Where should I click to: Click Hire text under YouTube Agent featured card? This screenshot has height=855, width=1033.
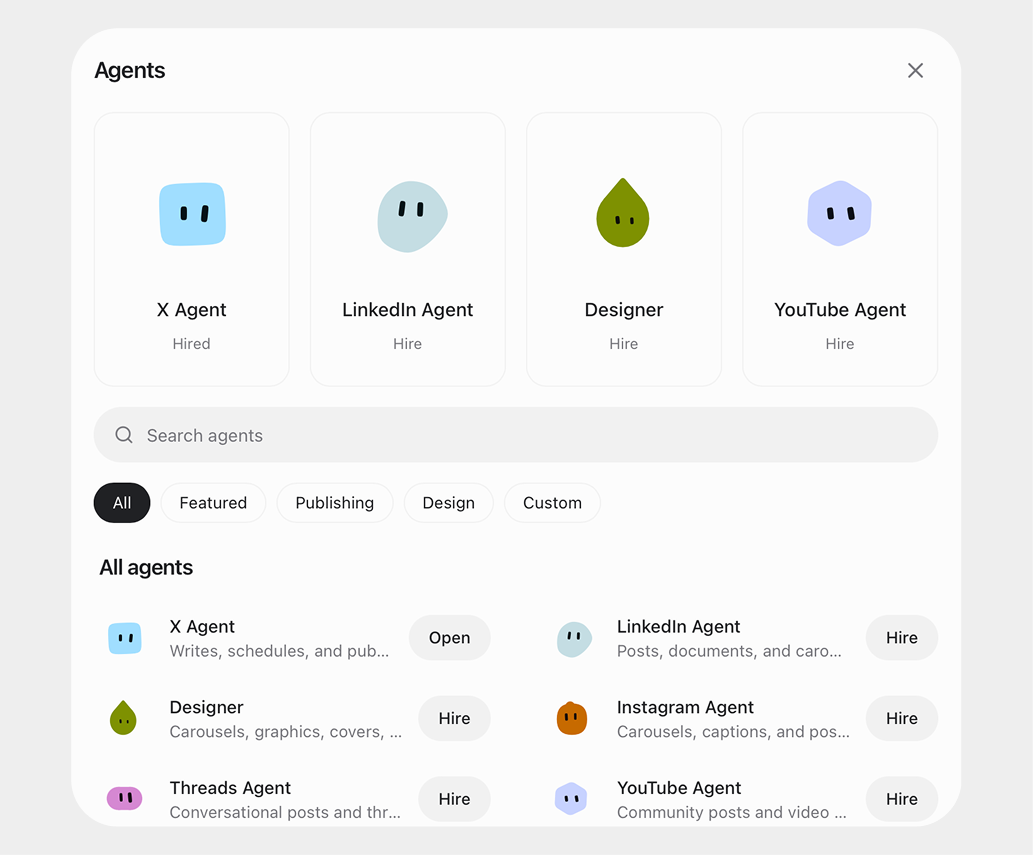[x=839, y=344]
